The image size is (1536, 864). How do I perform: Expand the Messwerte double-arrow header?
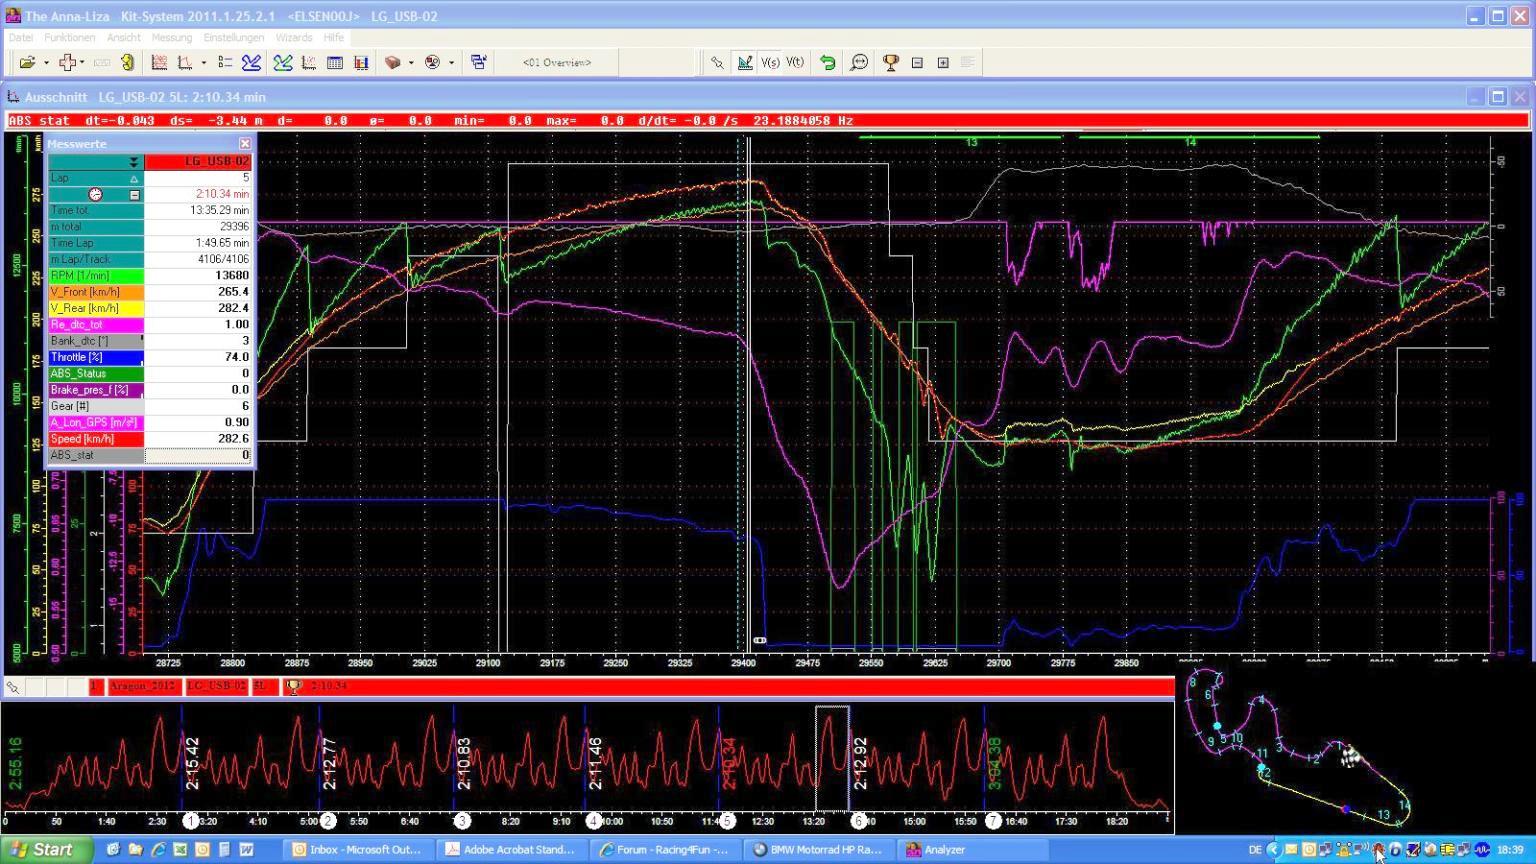tap(133, 162)
